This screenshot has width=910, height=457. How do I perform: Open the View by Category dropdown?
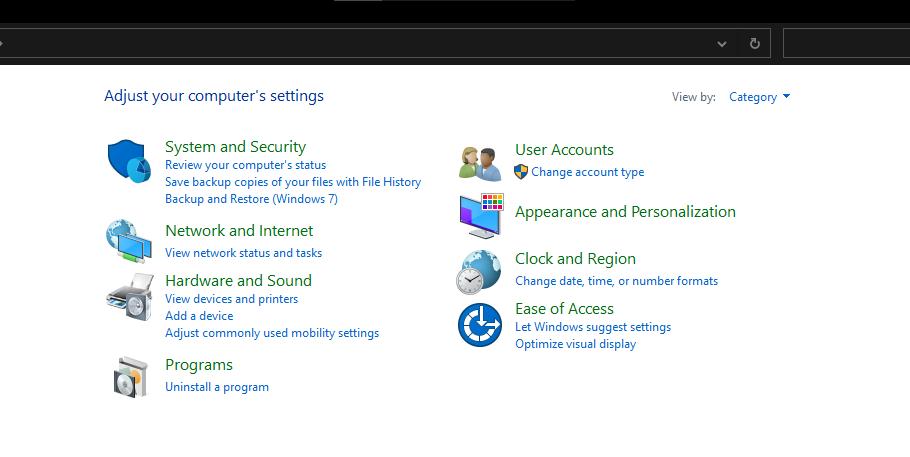[759, 97]
